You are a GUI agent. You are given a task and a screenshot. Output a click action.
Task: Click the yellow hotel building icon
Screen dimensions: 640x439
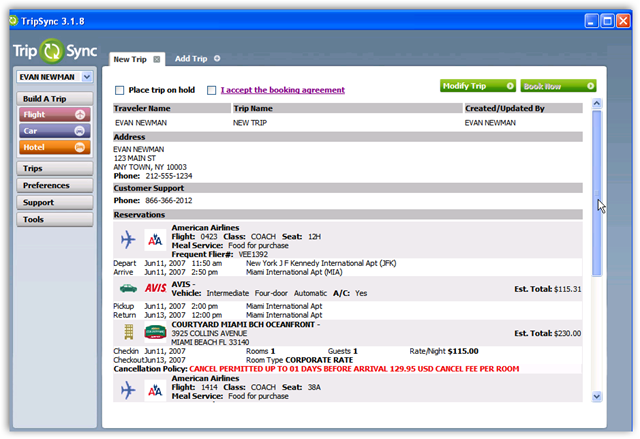coord(127,332)
